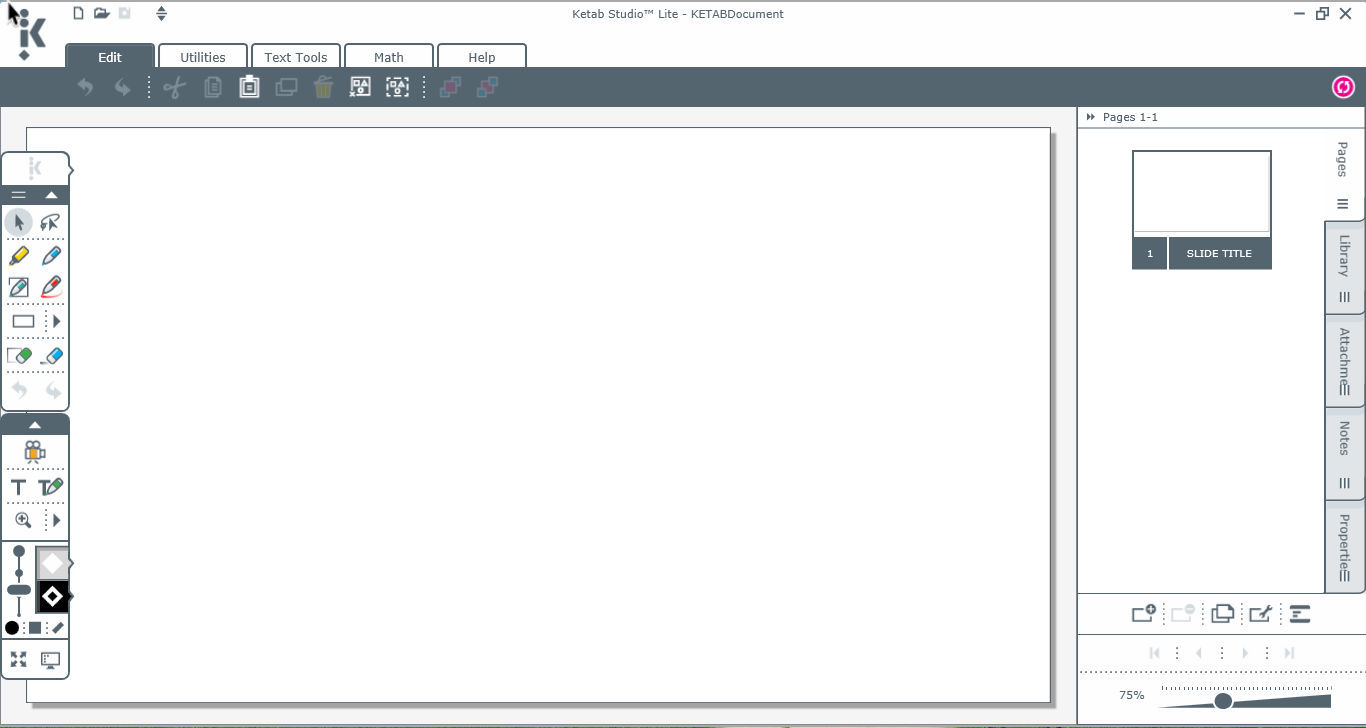Image resolution: width=1366 pixels, height=728 pixels.
Task: Select the Text tool
Action: 18,487
